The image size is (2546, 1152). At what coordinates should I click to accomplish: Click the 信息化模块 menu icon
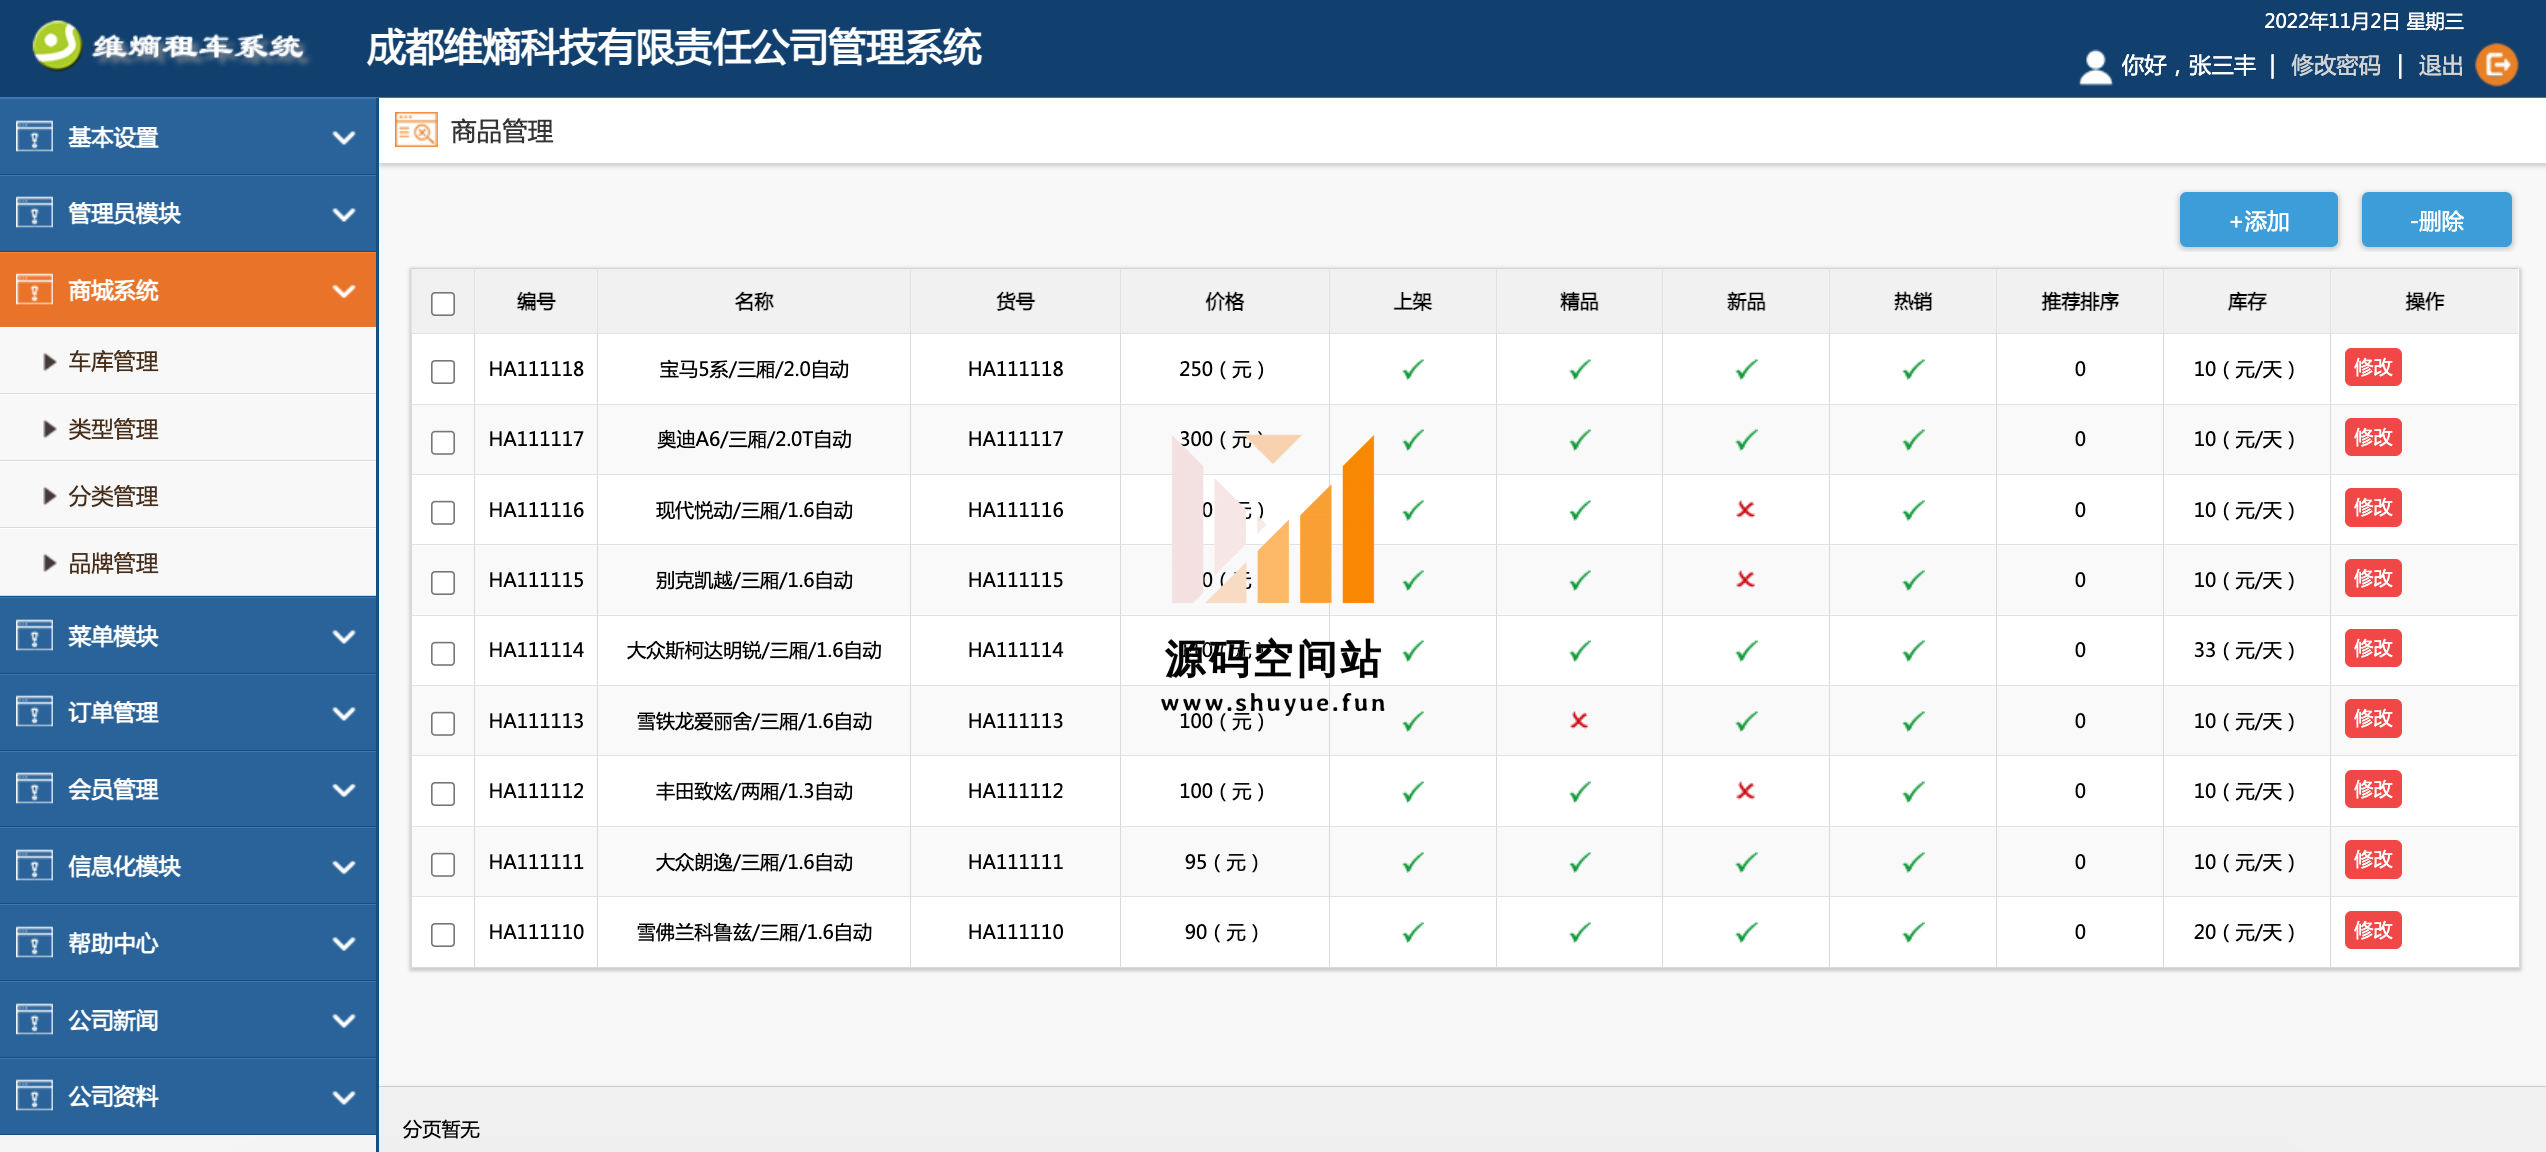click(34, 866)
